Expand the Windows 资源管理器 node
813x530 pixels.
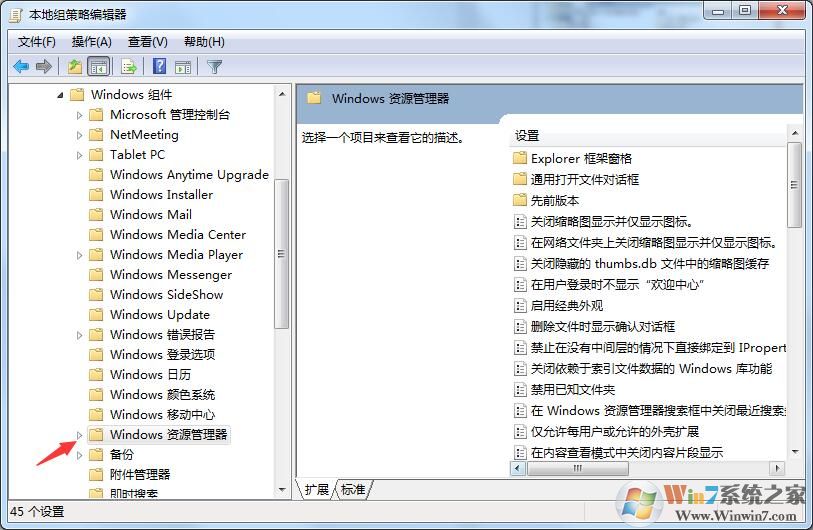tap(79, 435)
